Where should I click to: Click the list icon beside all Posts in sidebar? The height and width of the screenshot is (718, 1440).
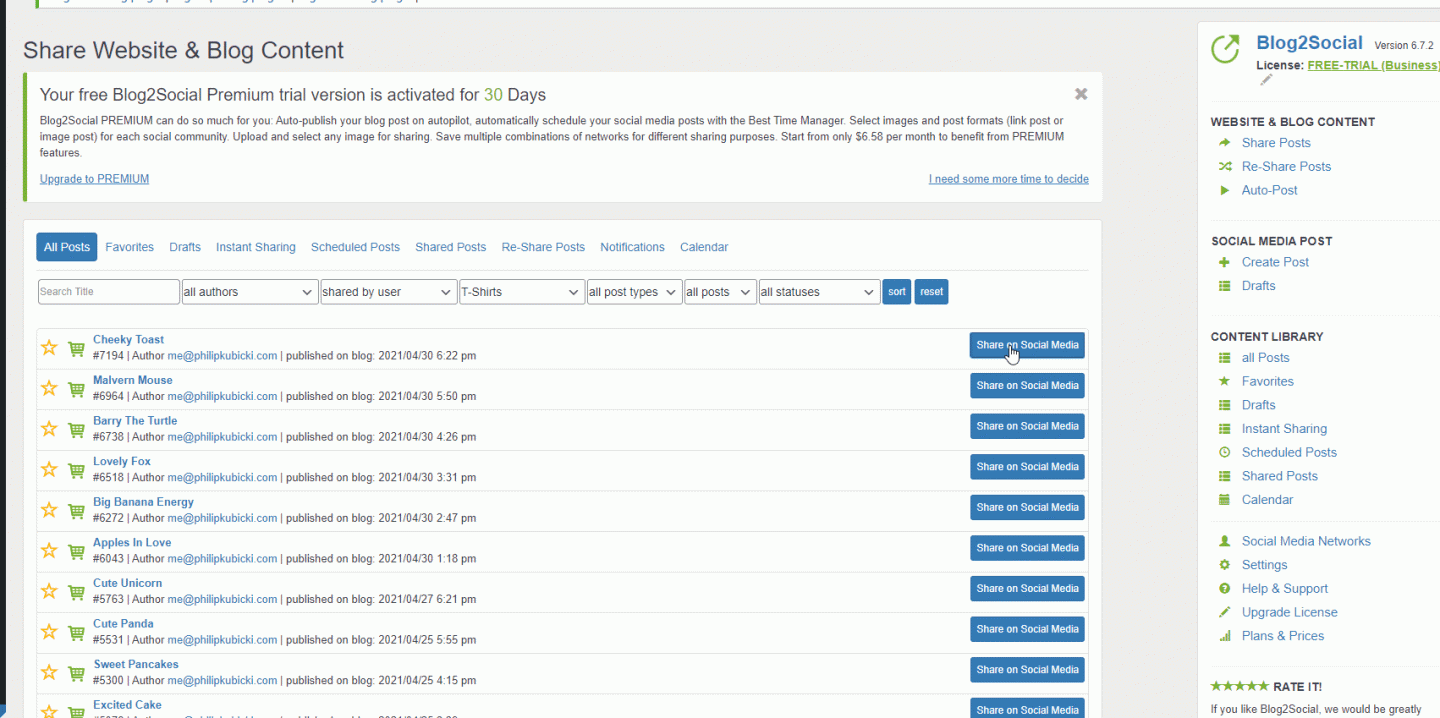pyautogui.click(x=1224, y=358)
